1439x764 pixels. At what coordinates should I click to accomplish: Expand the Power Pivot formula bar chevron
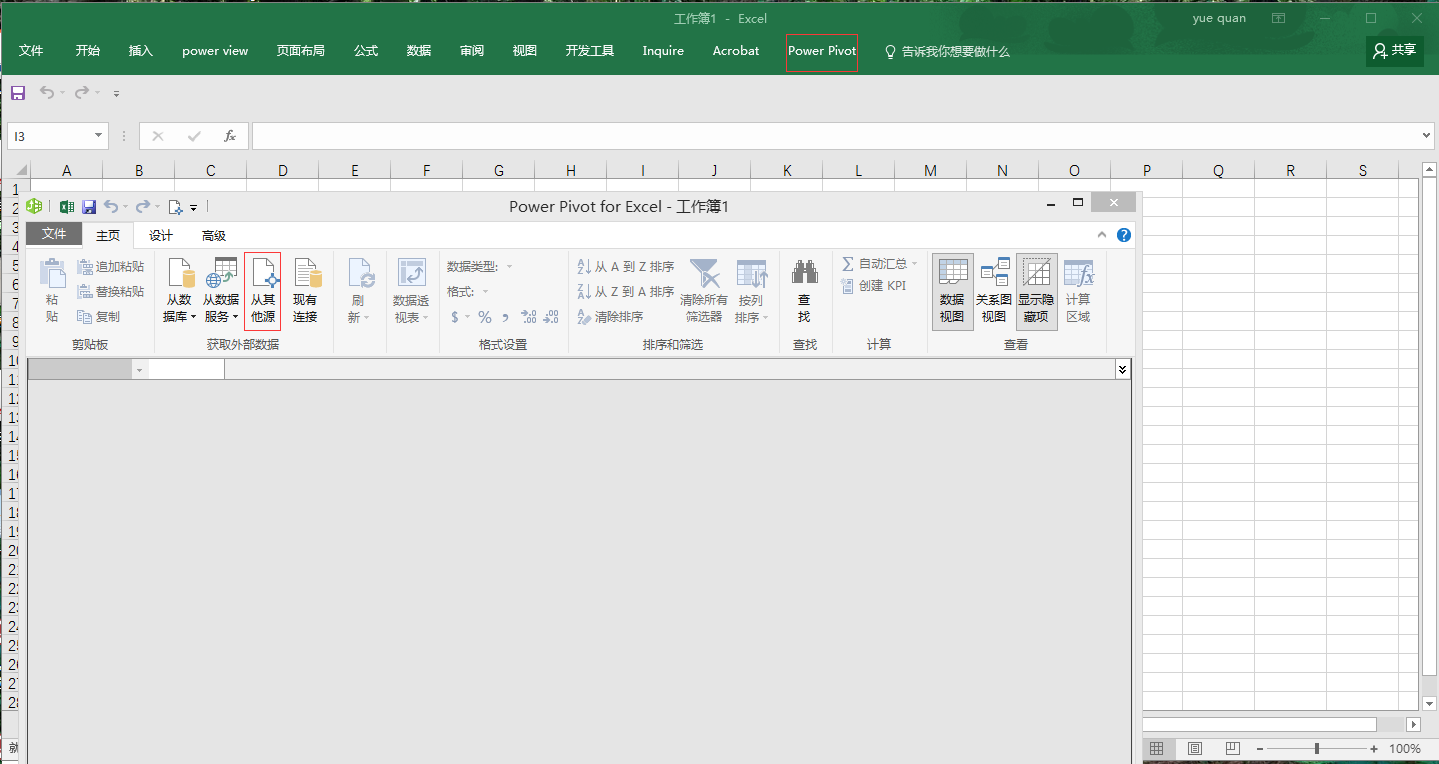pyautogui.click(x=1122, y=369)
